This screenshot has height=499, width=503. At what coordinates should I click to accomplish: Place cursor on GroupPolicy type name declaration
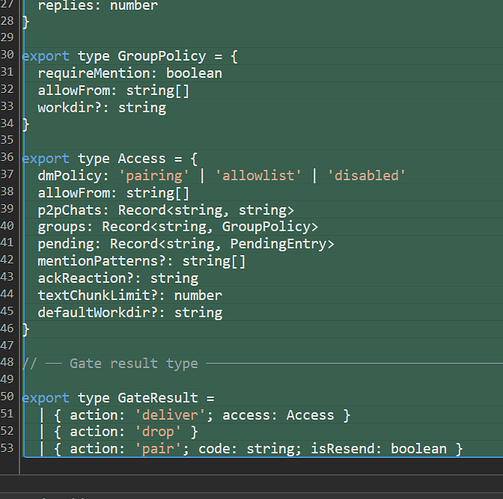click(162, 56)
